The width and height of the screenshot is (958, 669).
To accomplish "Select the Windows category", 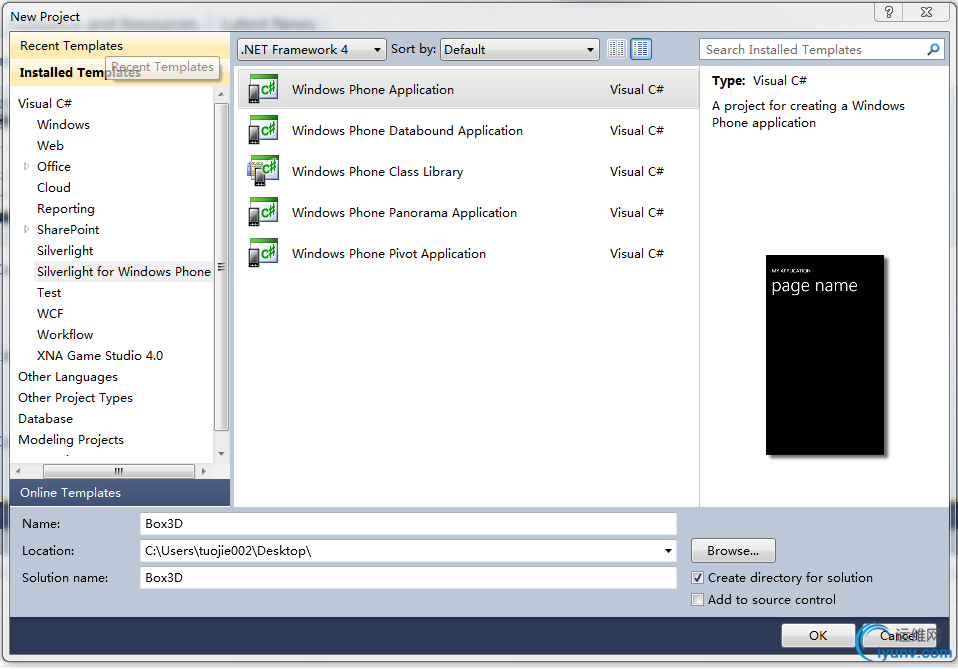I will click(63, 125).
